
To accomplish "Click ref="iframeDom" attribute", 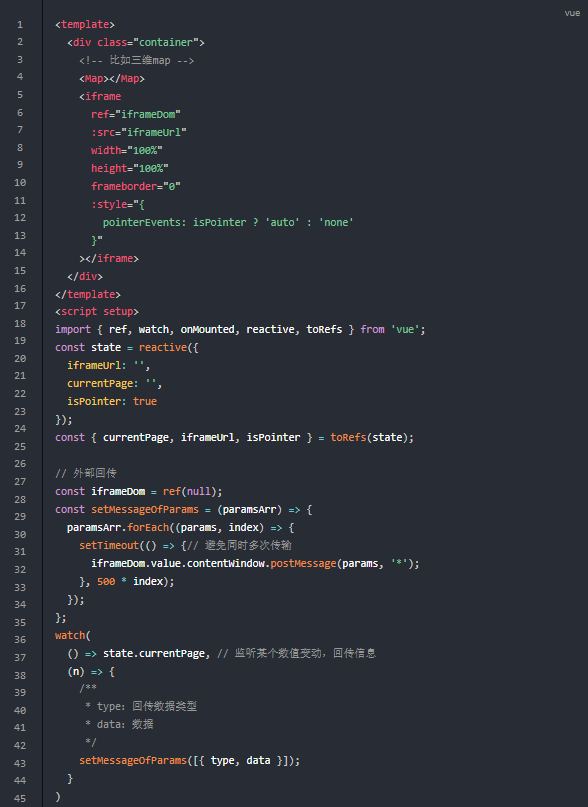I will tap(136, 114).
